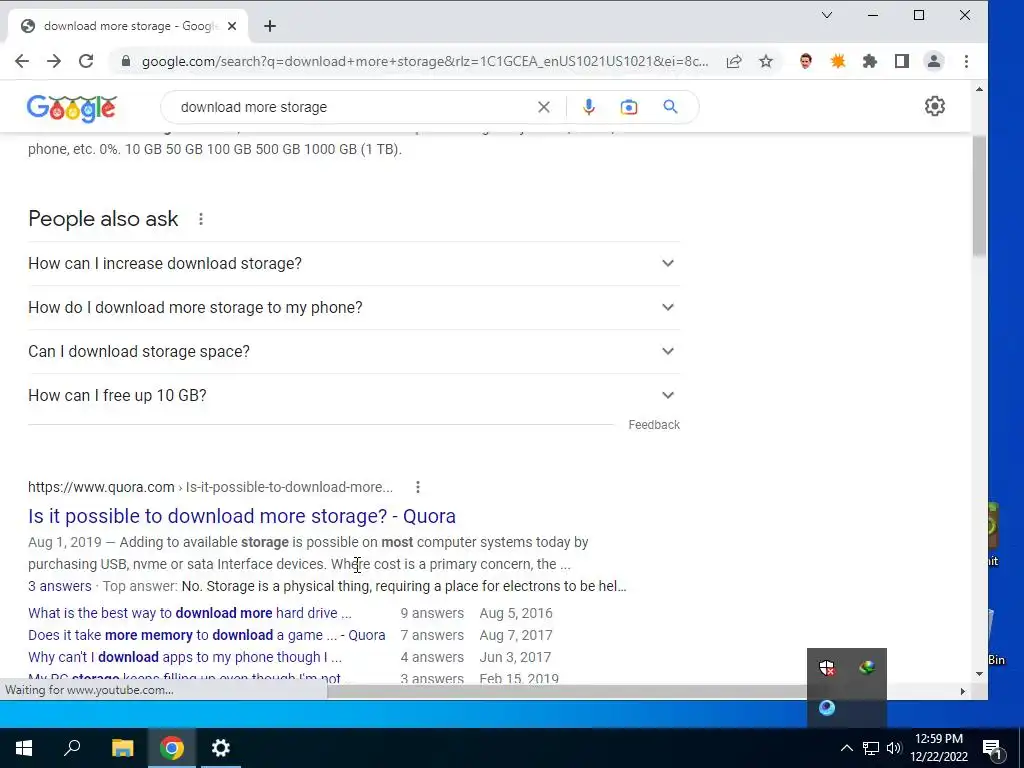This screenshot has width=1024, height=768.
Task: Open 'Does it take more memory to download a game' link
Action: pyautogui.click(x=206, y=635)
